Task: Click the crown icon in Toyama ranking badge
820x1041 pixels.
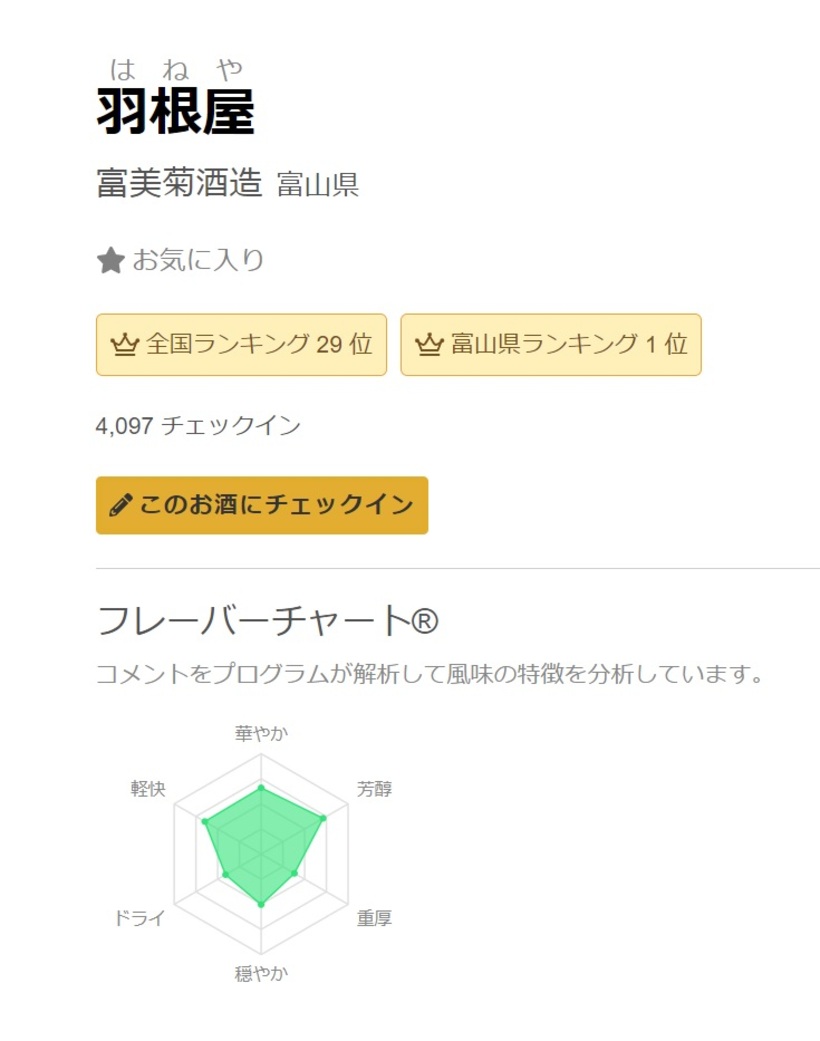Action: coord(429,345)
